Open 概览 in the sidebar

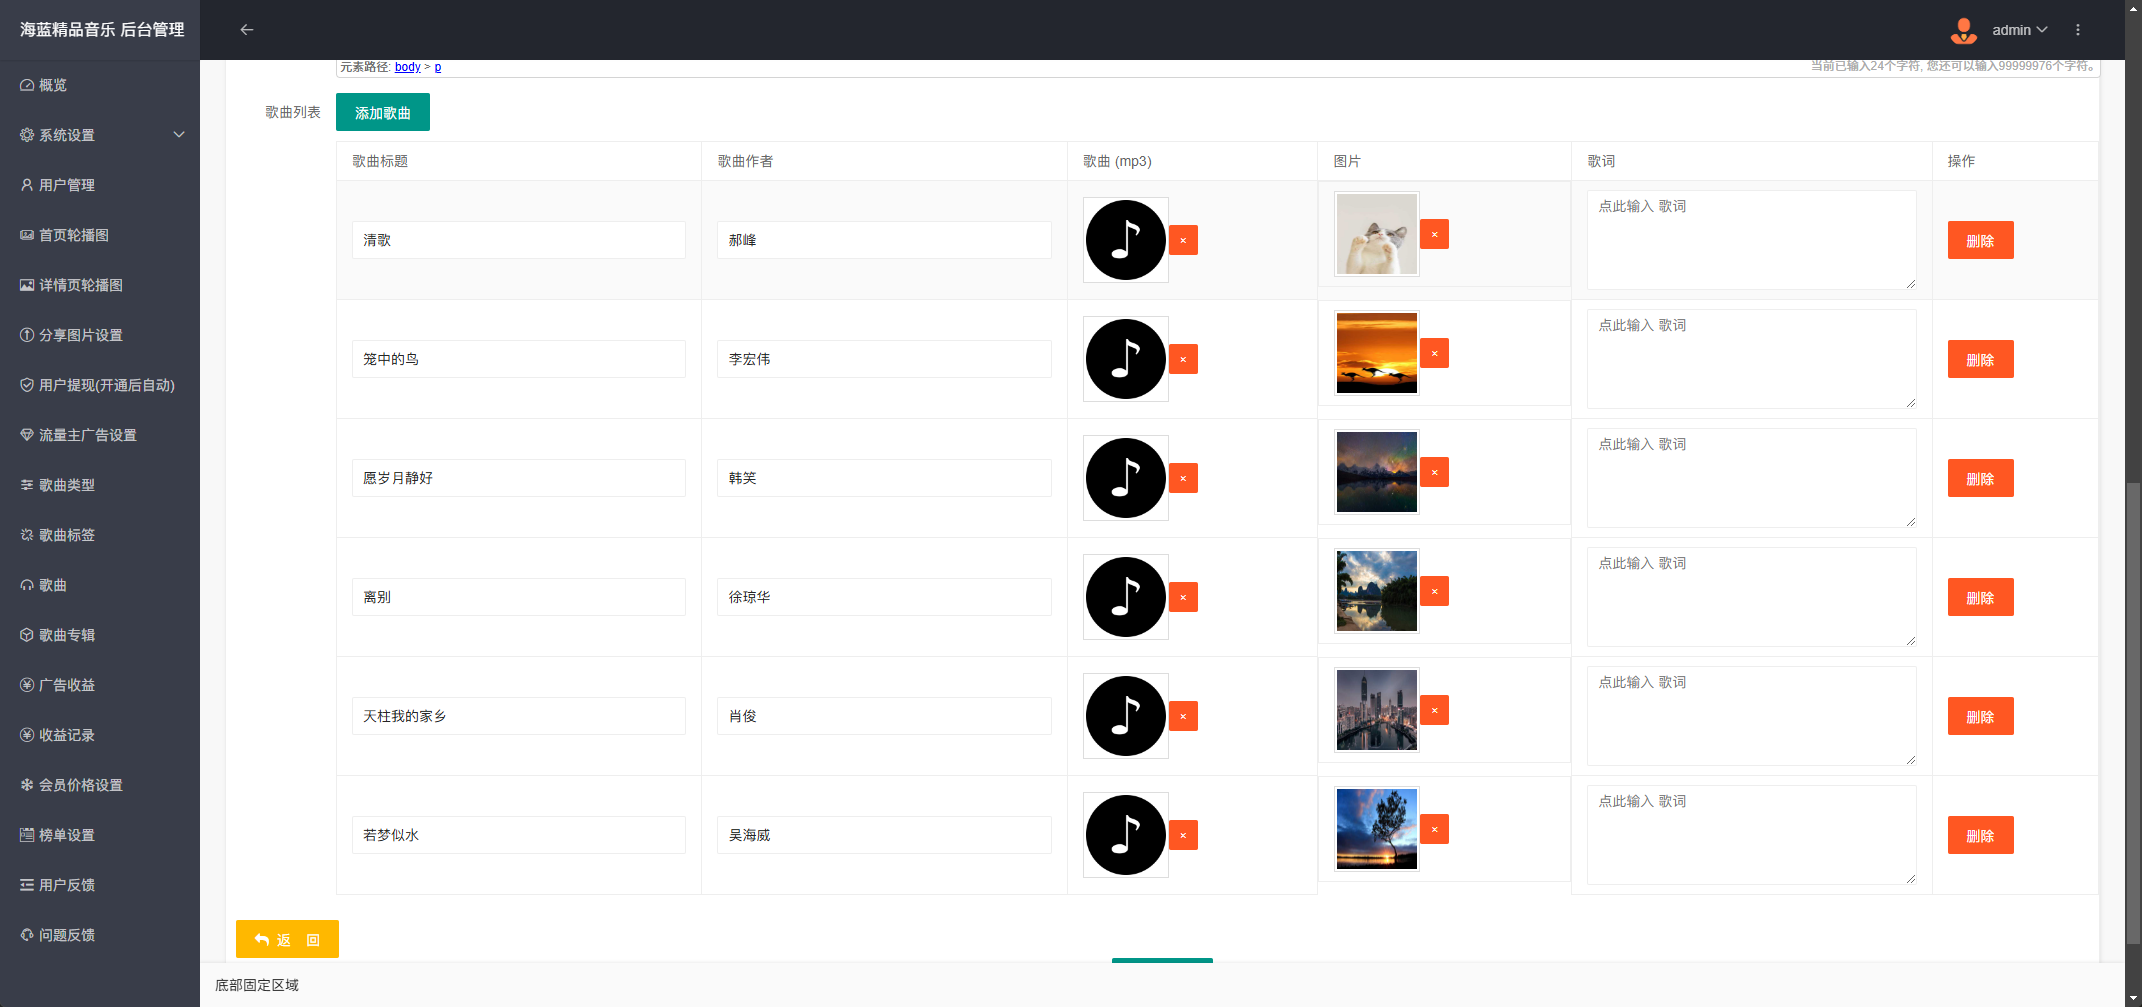100,85
